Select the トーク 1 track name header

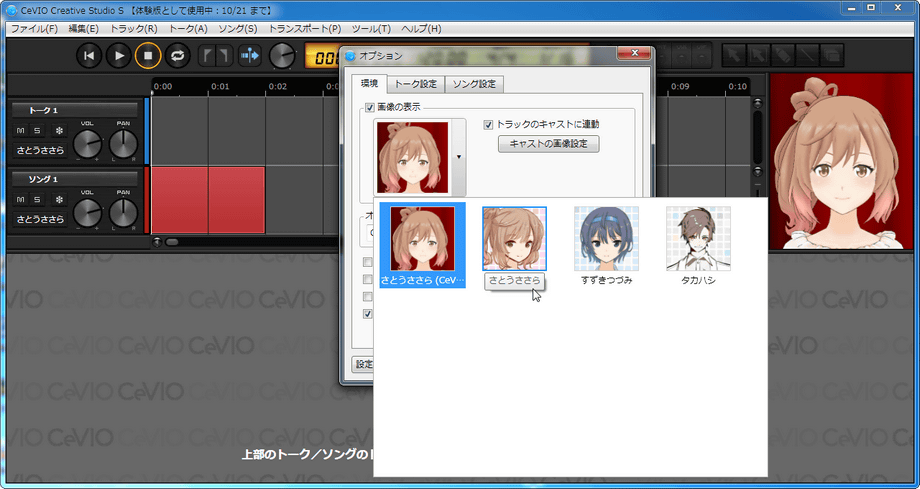click(75, 110)
